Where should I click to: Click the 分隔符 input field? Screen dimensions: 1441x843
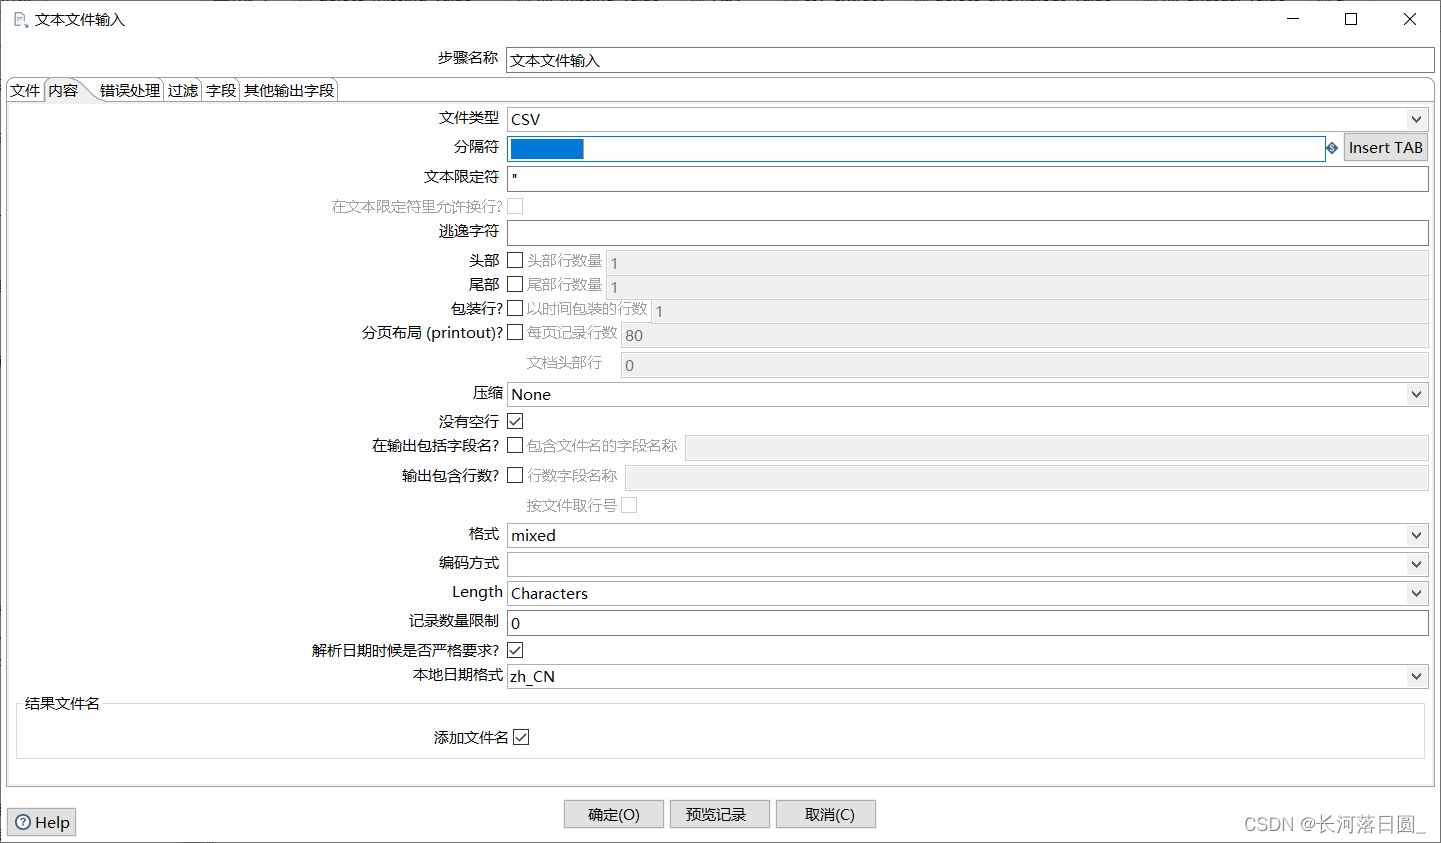(x=916, y=149)
